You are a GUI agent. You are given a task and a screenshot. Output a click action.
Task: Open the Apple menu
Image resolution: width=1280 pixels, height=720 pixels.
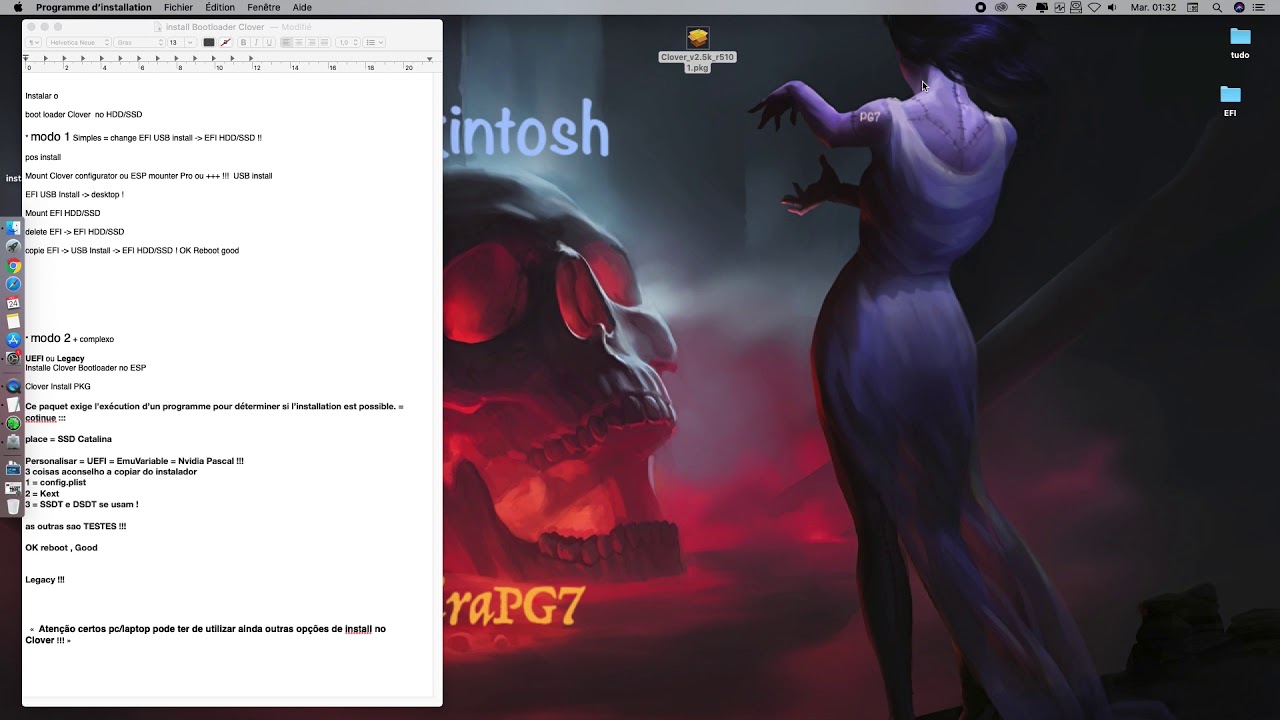[x=17, y=7]
